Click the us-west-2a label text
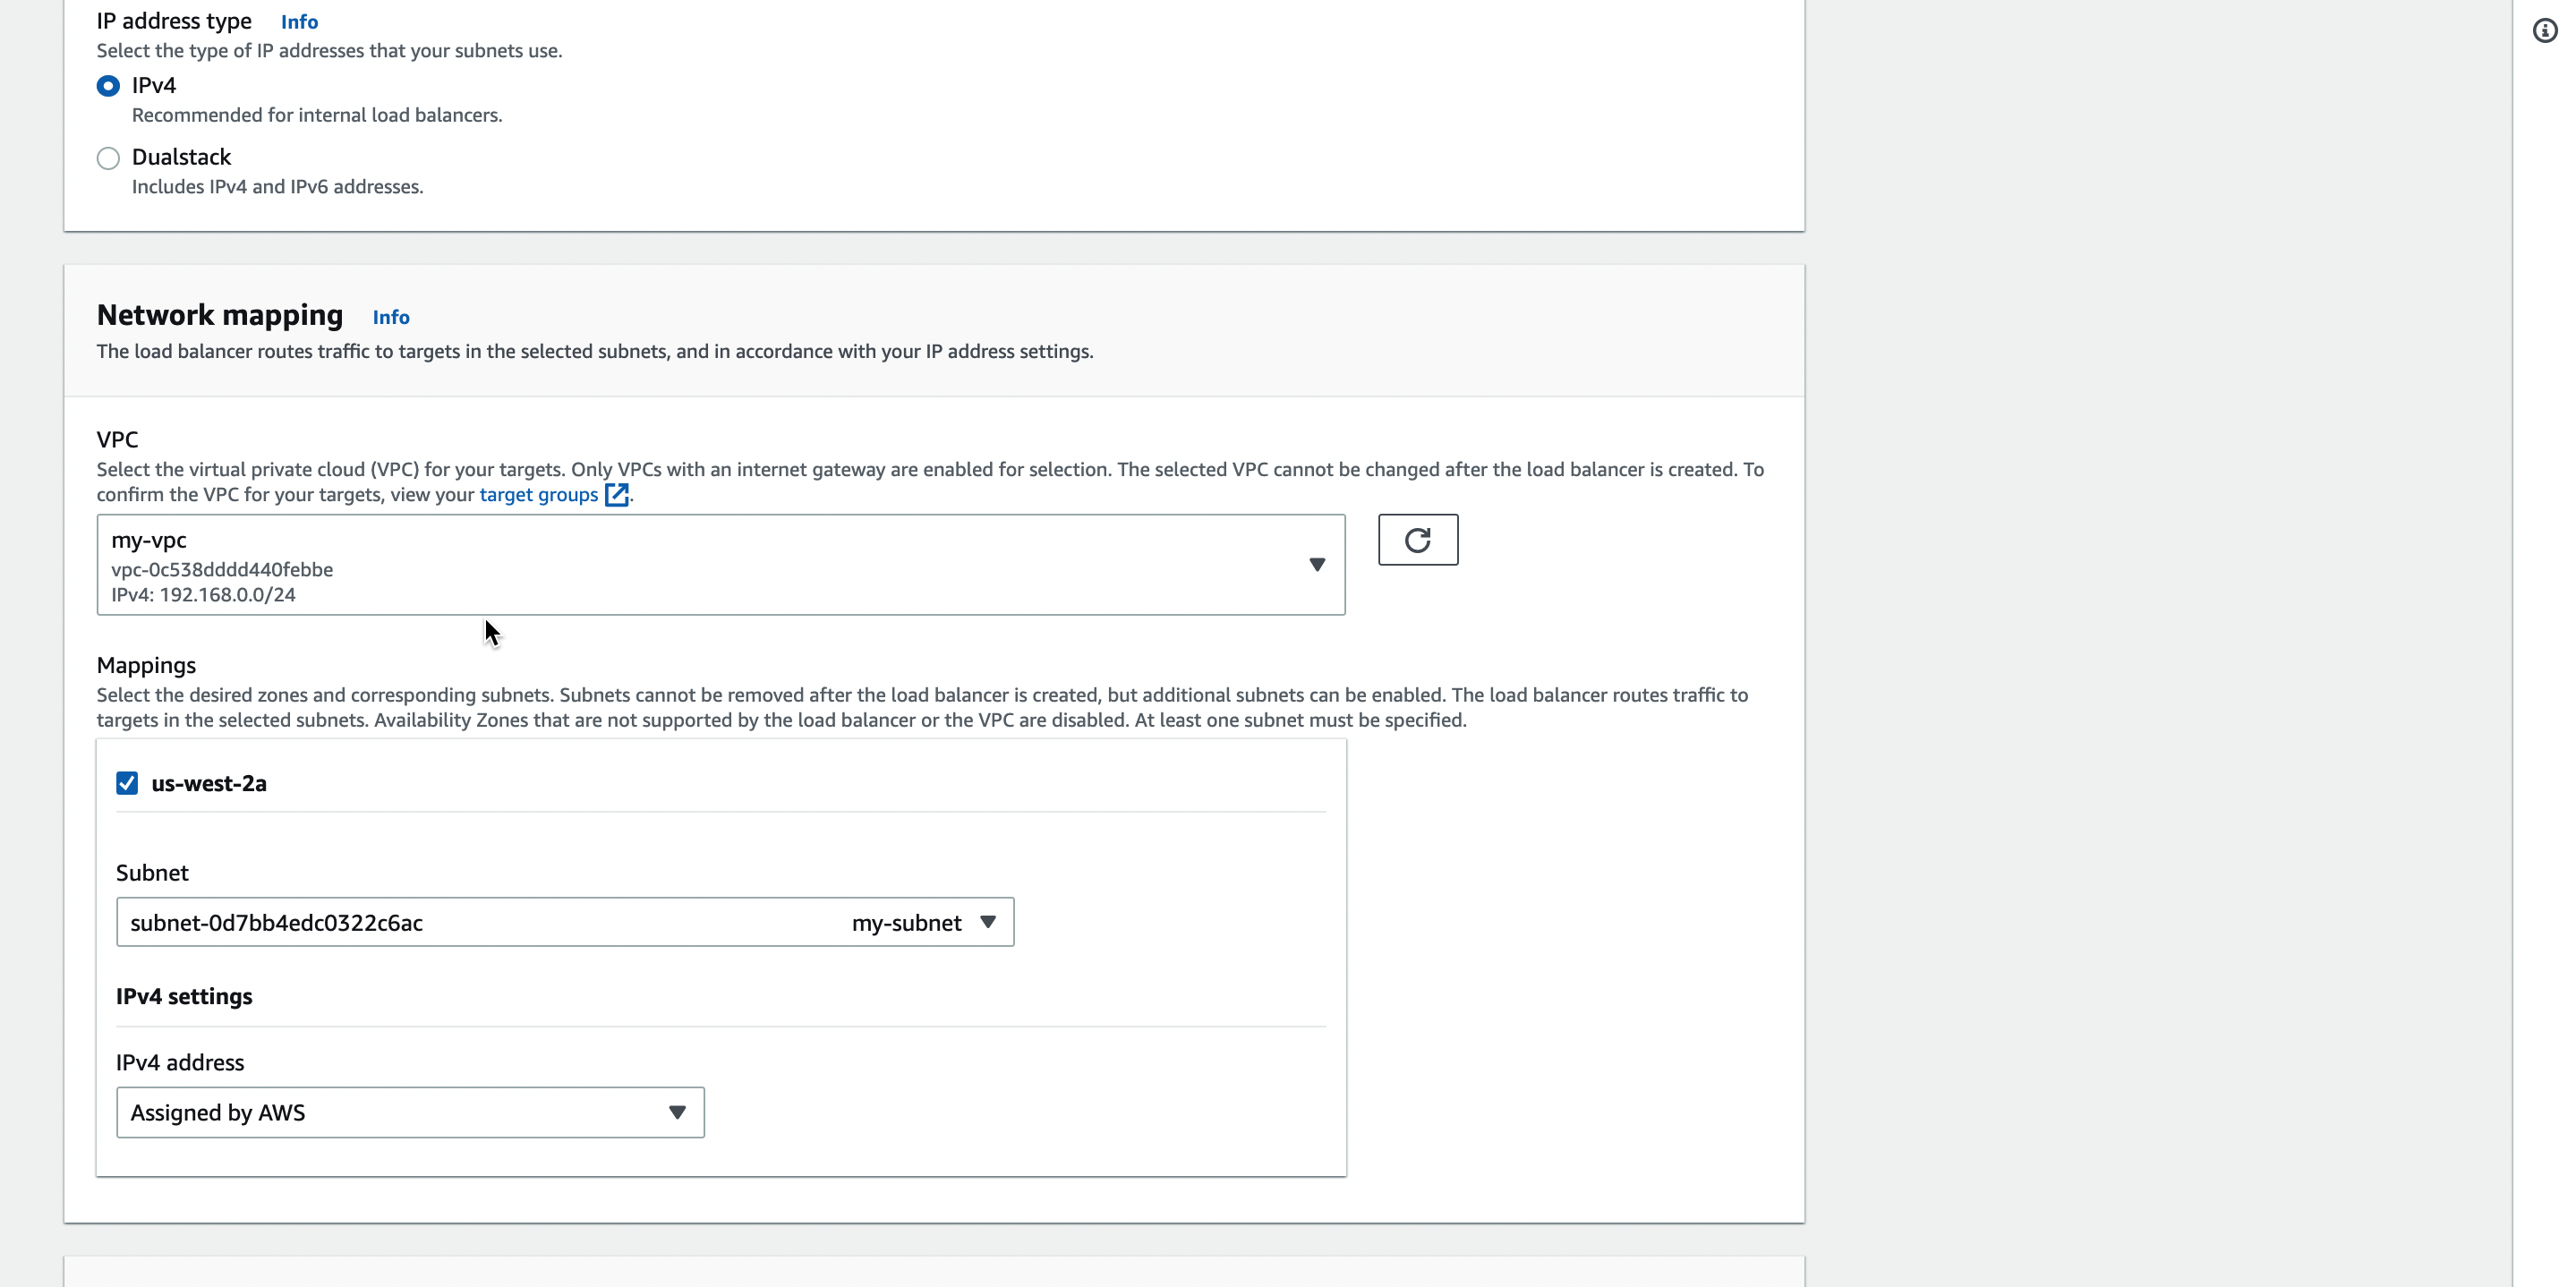This screenshot has height=1287, width=2576. pos(209,784)
